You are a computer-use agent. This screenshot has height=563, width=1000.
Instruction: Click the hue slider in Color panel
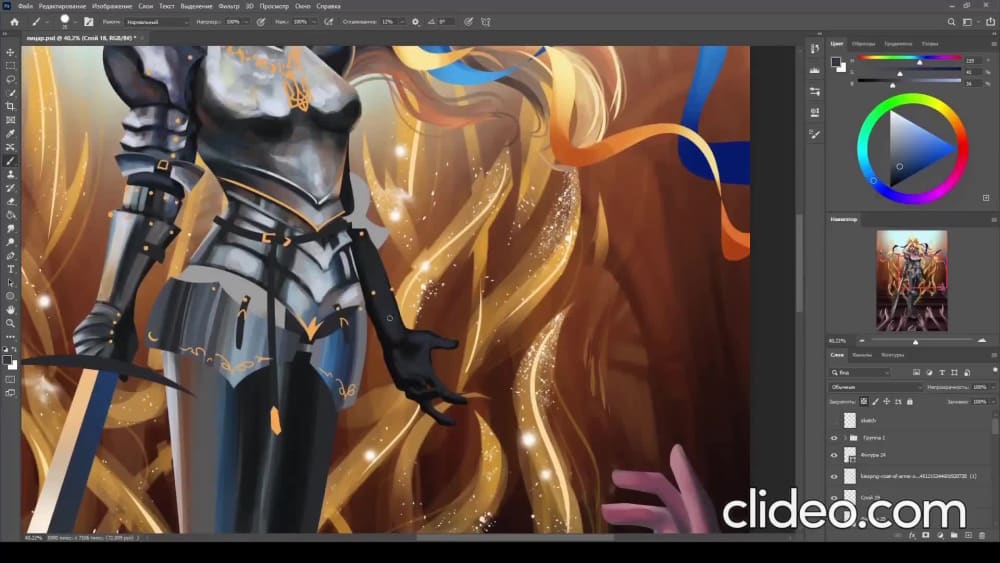pyautogui.click(x=910, y=57)
